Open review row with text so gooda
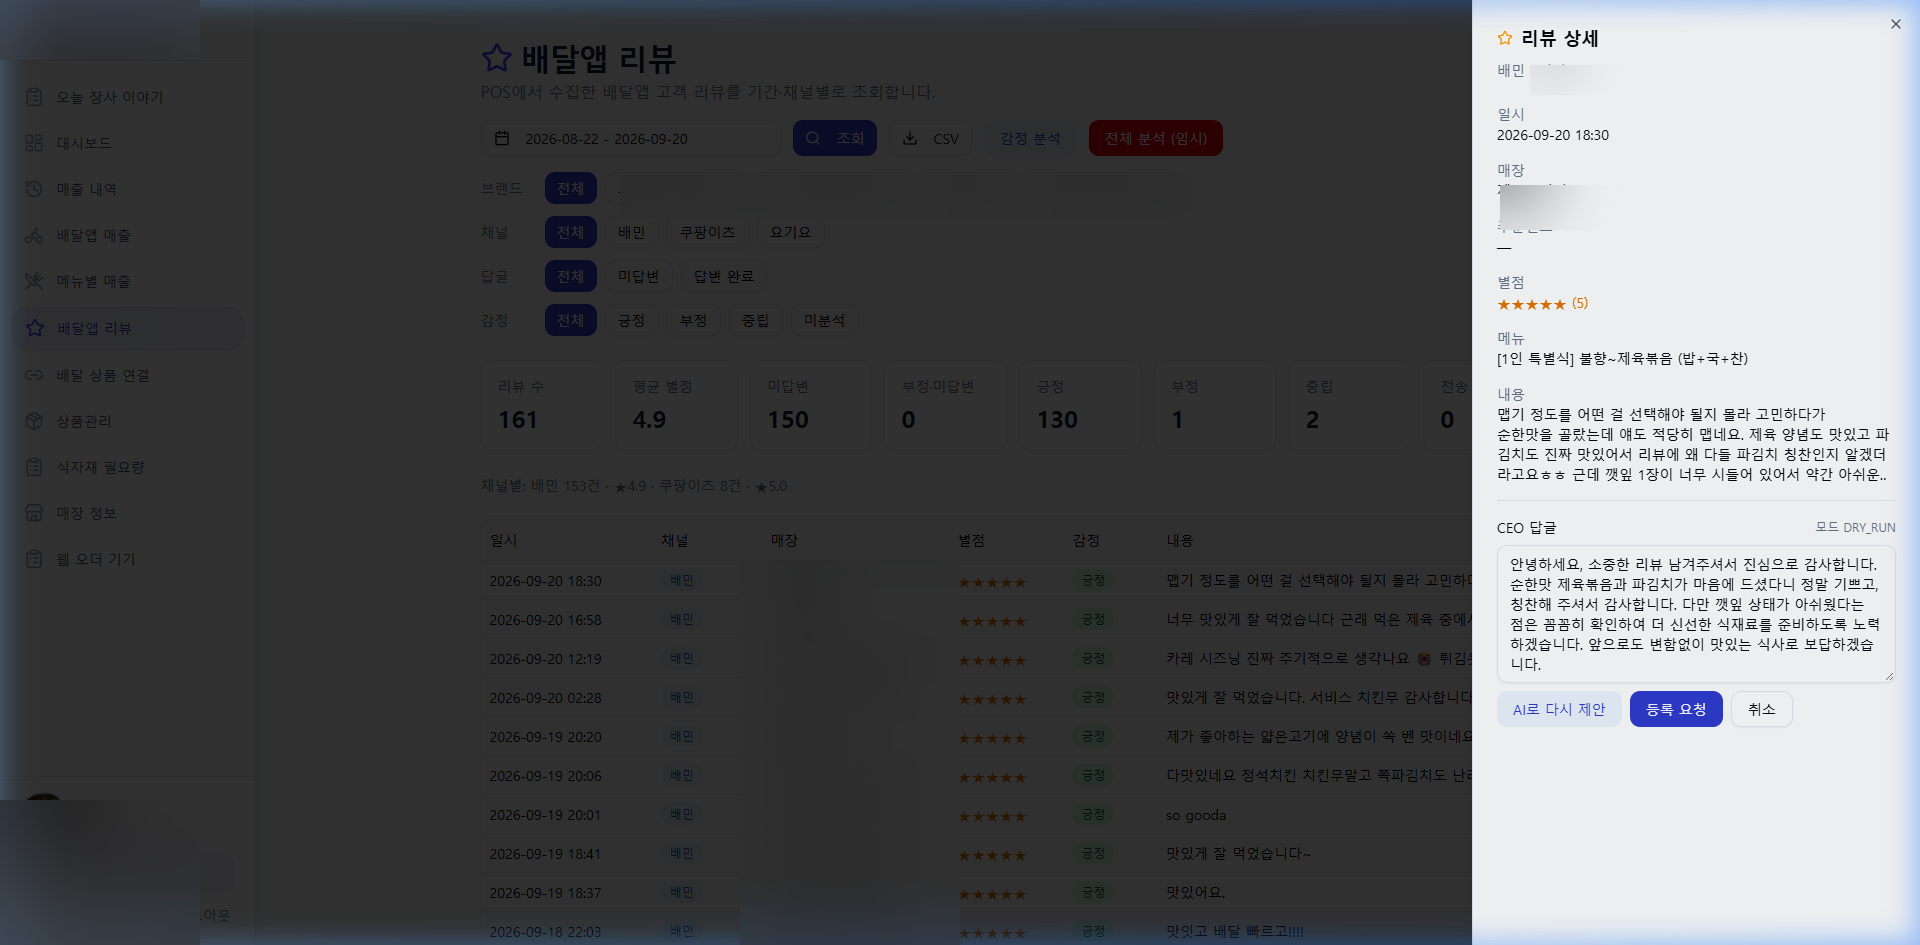The image size is (1920, 945). [x=976, y=815]
